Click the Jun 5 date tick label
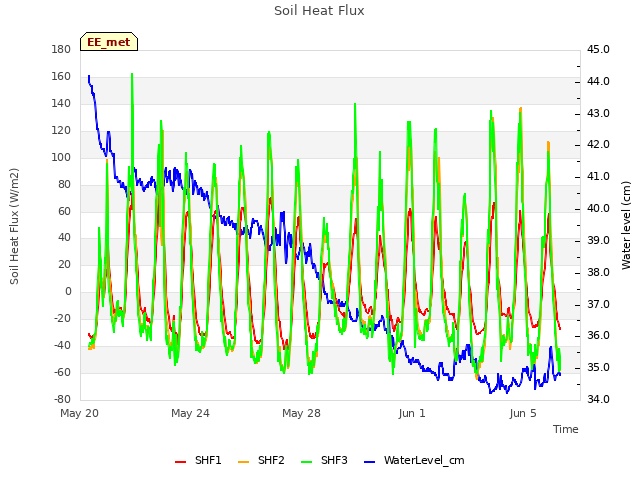 pyautogui.click(x=523, y=413)
